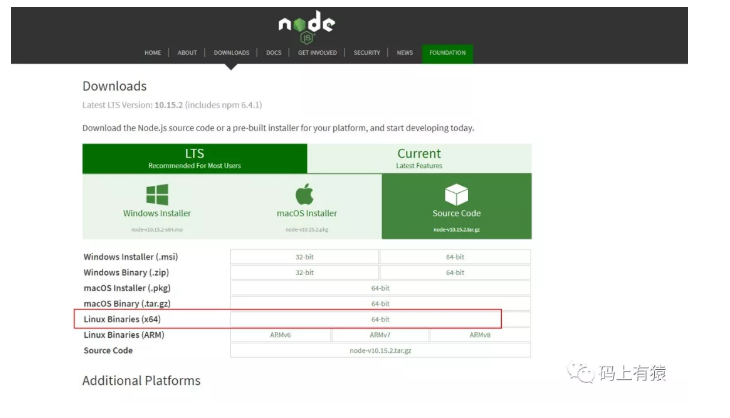Click the Source Code tile label
730x418 pixels.
pos(456,213)
